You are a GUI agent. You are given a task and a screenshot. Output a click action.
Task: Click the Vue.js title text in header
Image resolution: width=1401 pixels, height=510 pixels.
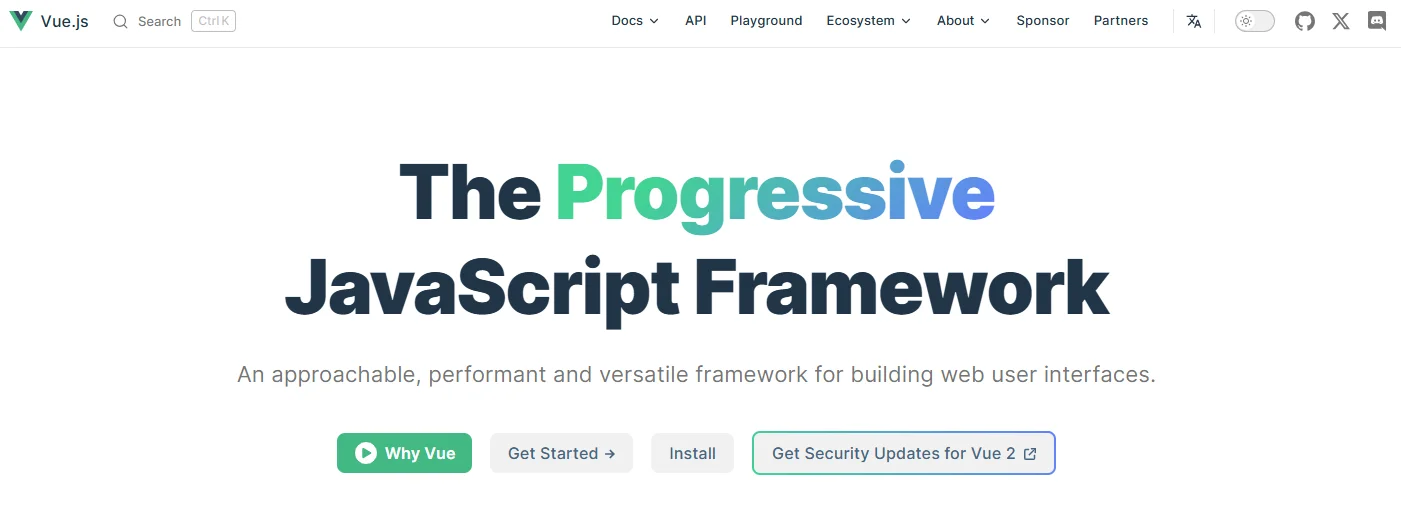[65, 21]
